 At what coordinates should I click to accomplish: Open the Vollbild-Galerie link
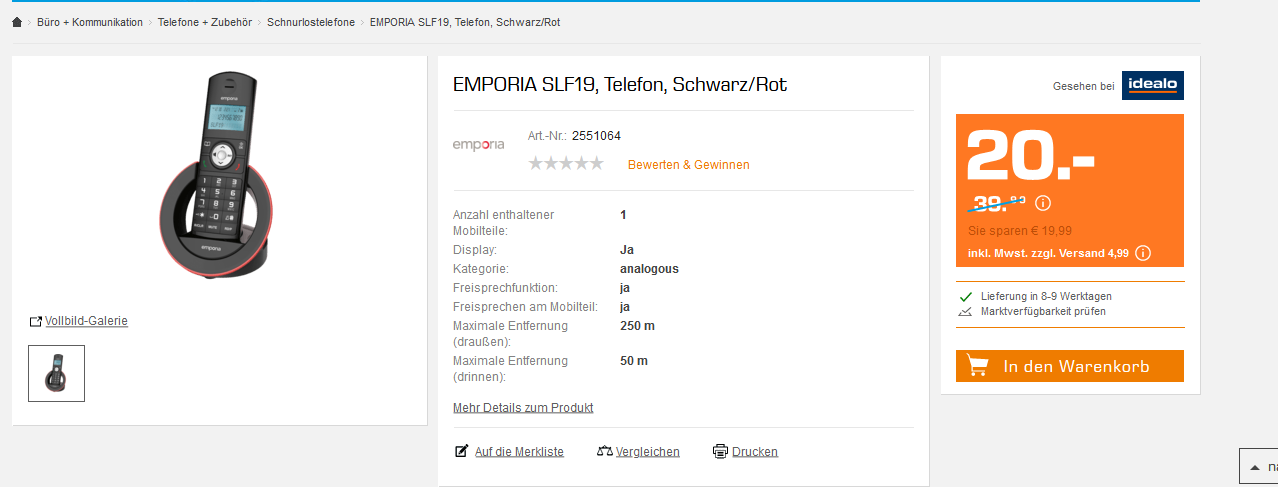click(x=86, y=321)
